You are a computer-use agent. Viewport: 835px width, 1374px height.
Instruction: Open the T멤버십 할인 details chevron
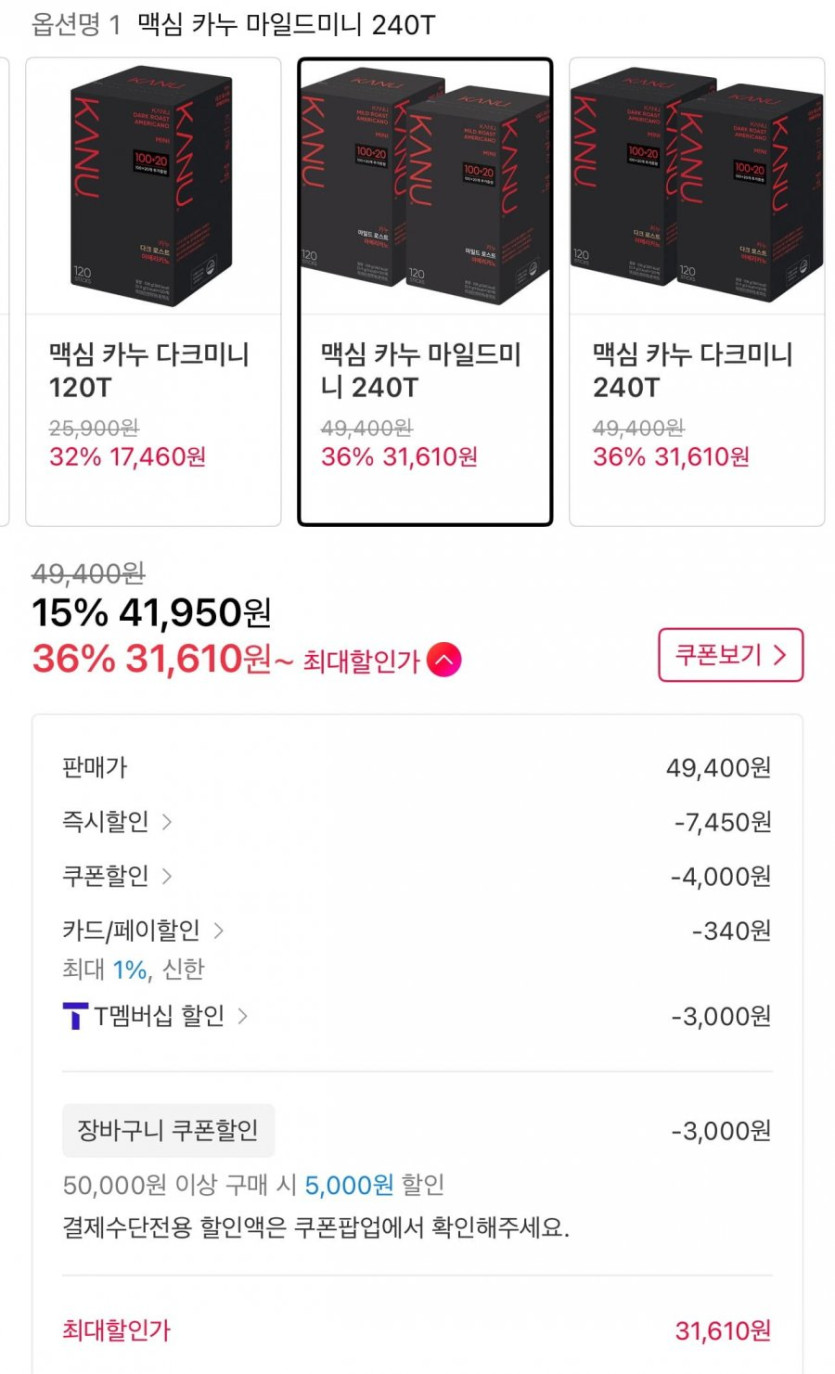(x=242, y=1017)
